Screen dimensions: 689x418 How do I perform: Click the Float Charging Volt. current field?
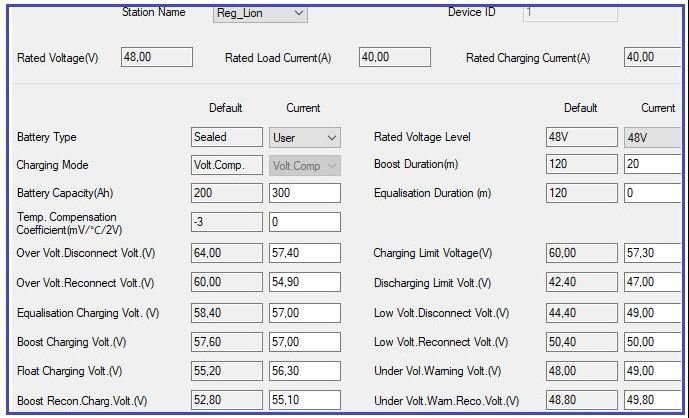305,371
